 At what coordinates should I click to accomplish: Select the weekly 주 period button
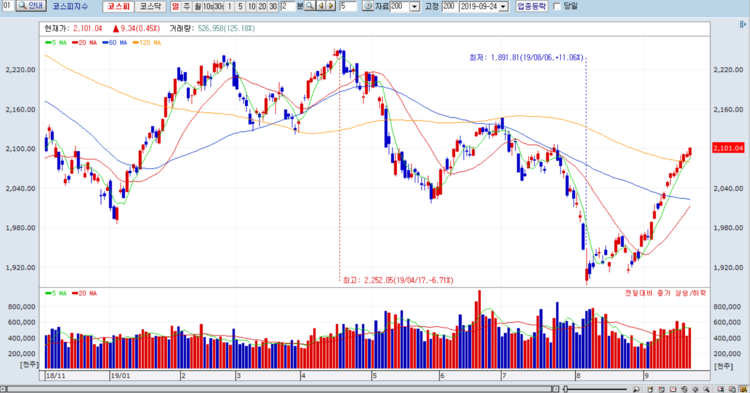pyautogui.click(x=186, y=6)
